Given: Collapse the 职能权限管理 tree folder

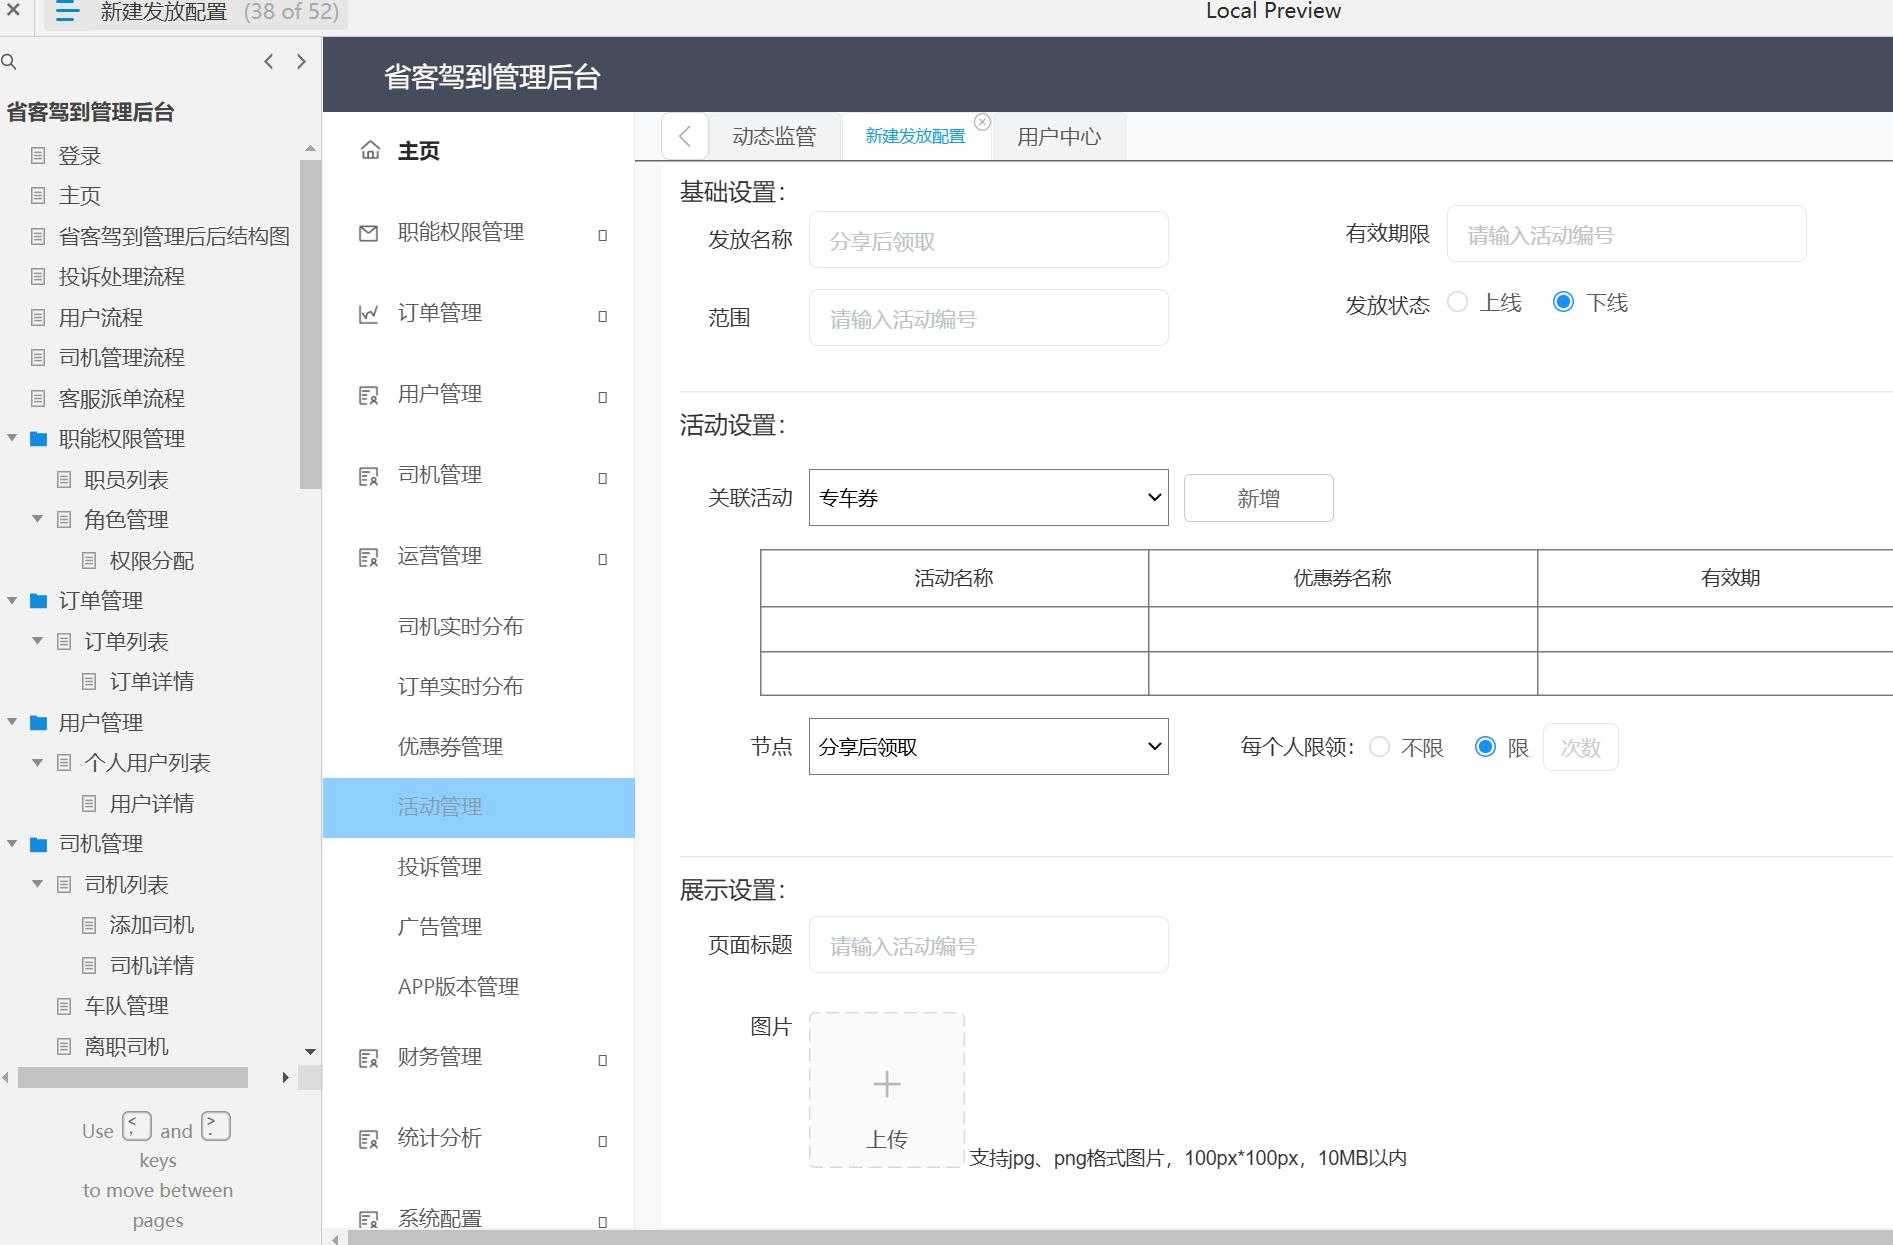Looking at the screenshot, I should tap(13, 439).
